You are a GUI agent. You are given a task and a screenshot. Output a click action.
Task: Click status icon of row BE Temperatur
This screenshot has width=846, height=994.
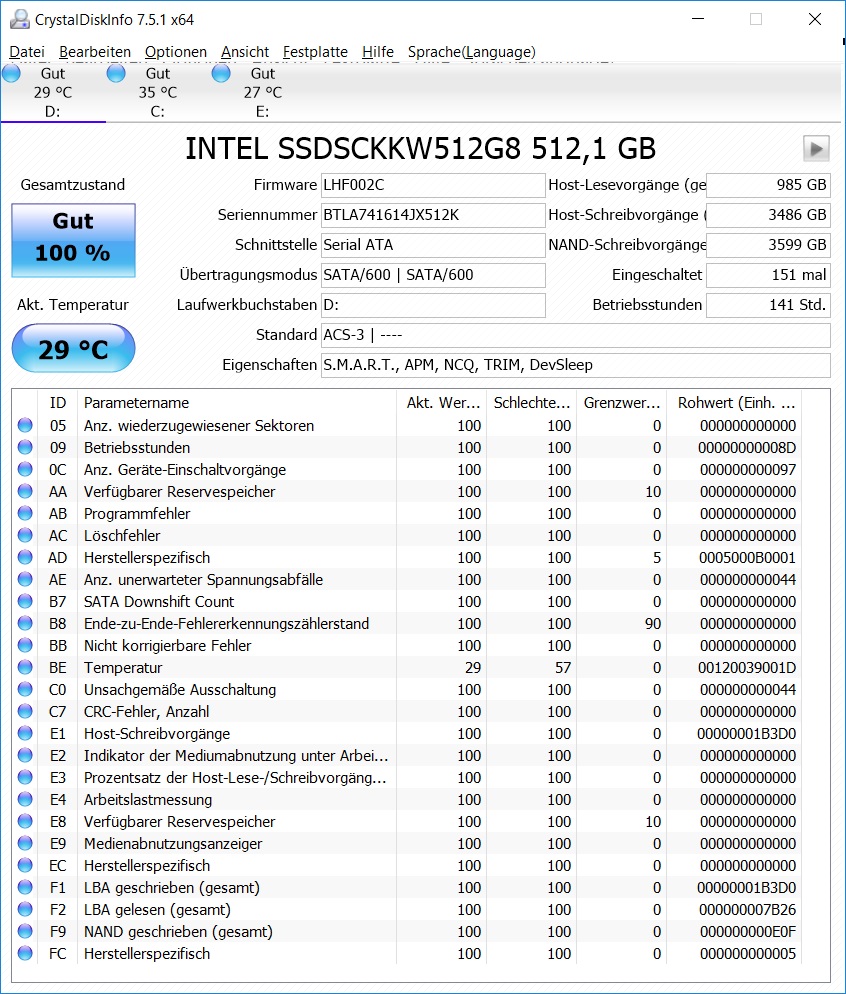[x=25, y=668]
